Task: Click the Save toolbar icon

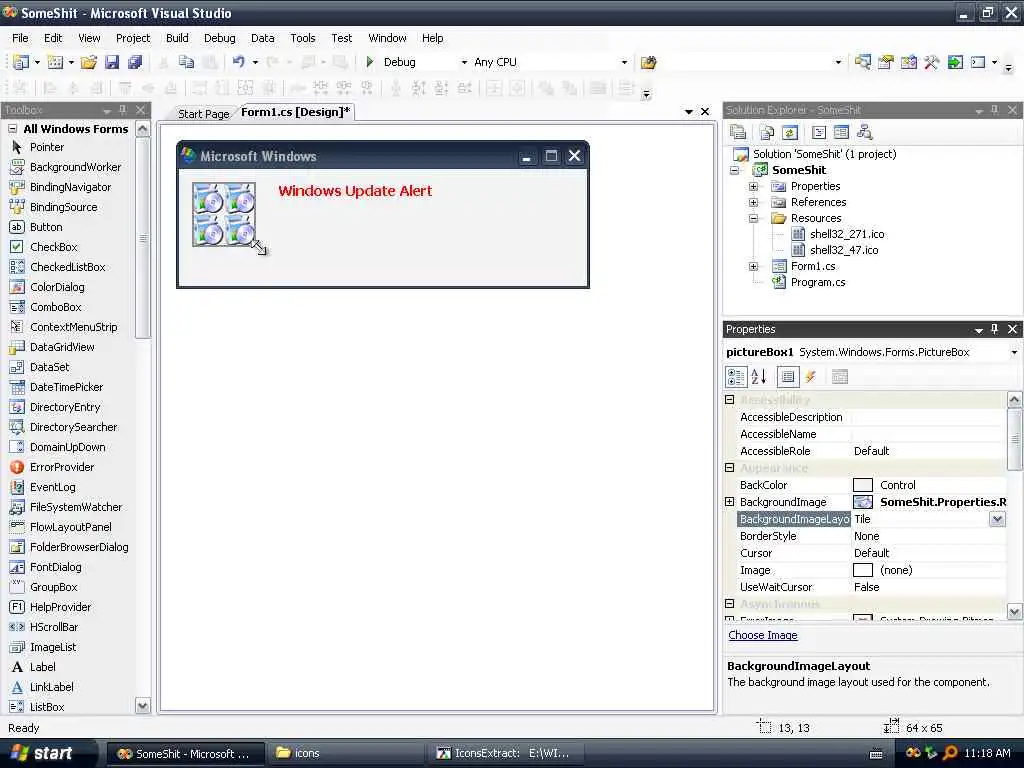Action: point(112,62)
